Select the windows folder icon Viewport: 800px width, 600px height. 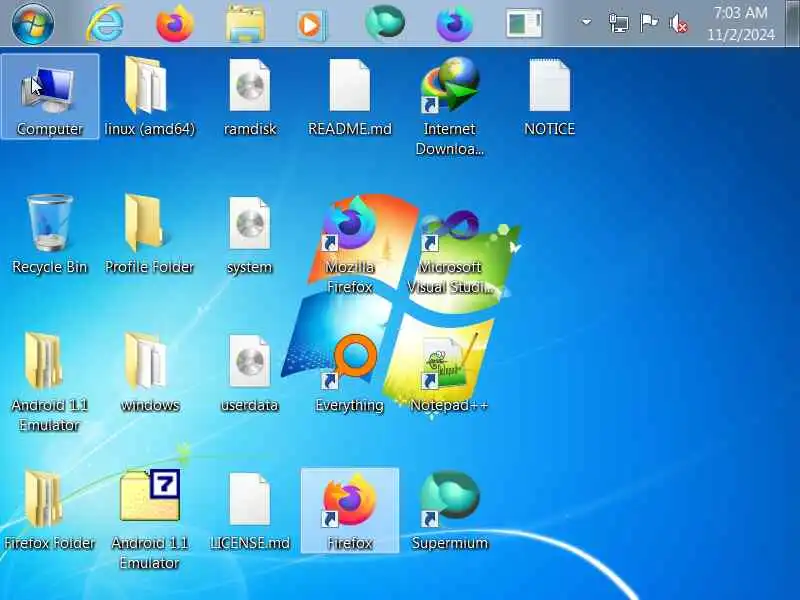coord(149,372)
